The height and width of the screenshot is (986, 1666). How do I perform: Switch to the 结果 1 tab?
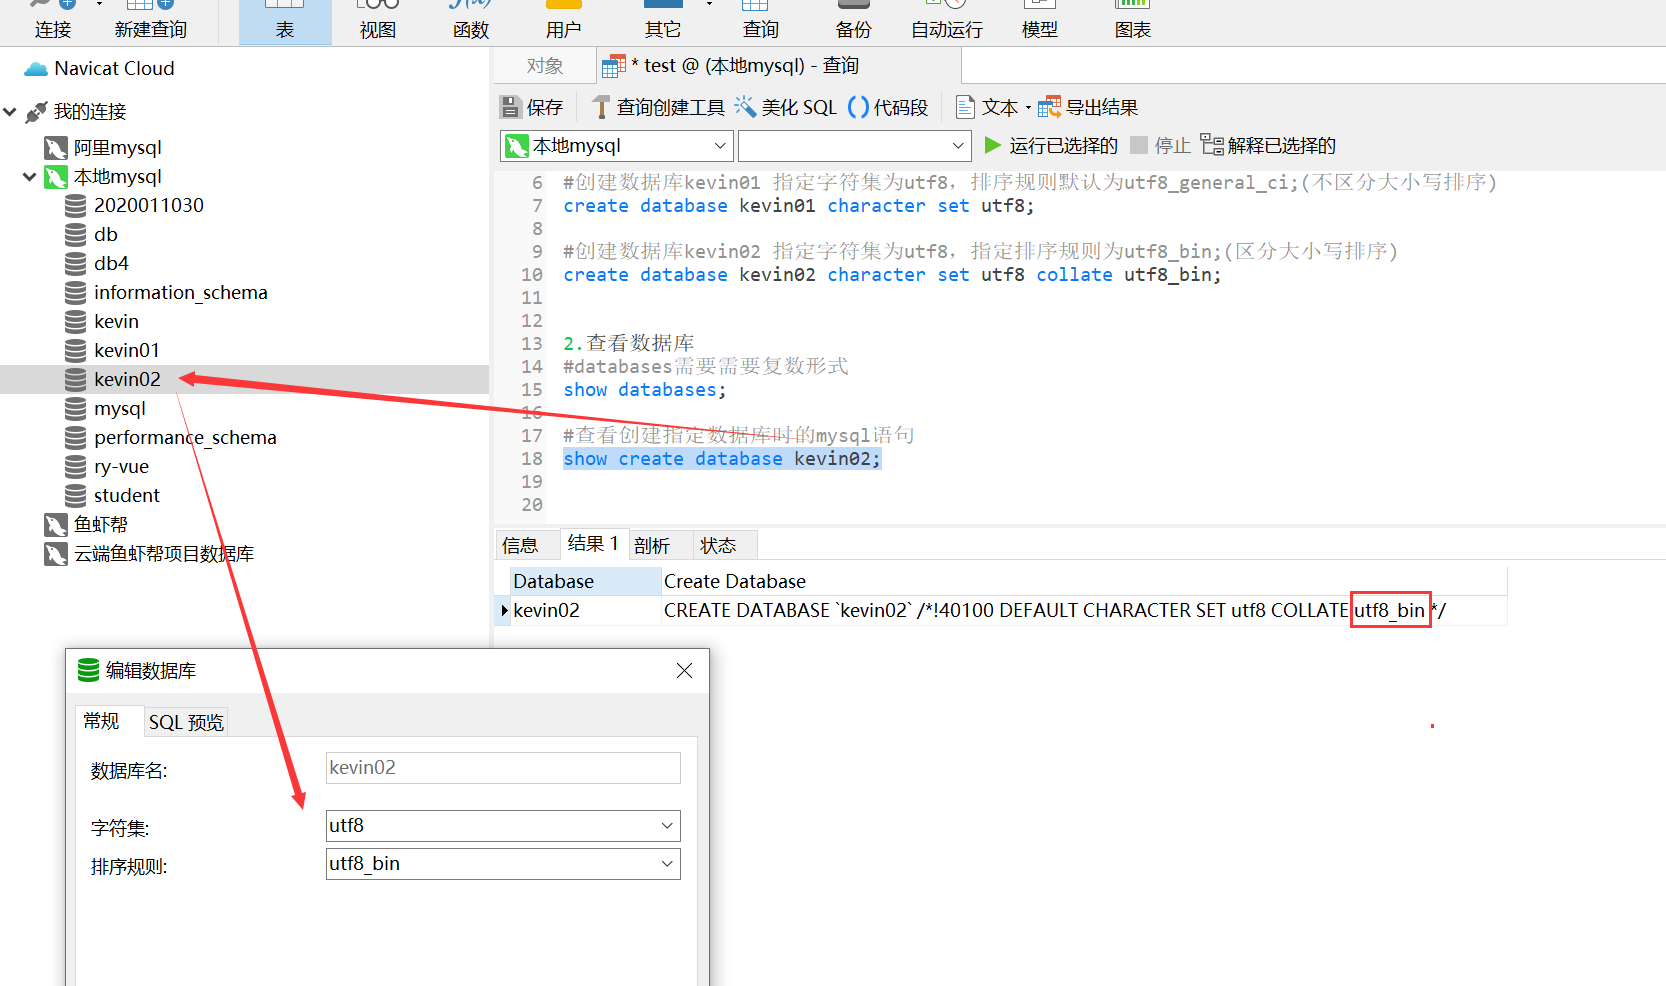coord(593,544)
